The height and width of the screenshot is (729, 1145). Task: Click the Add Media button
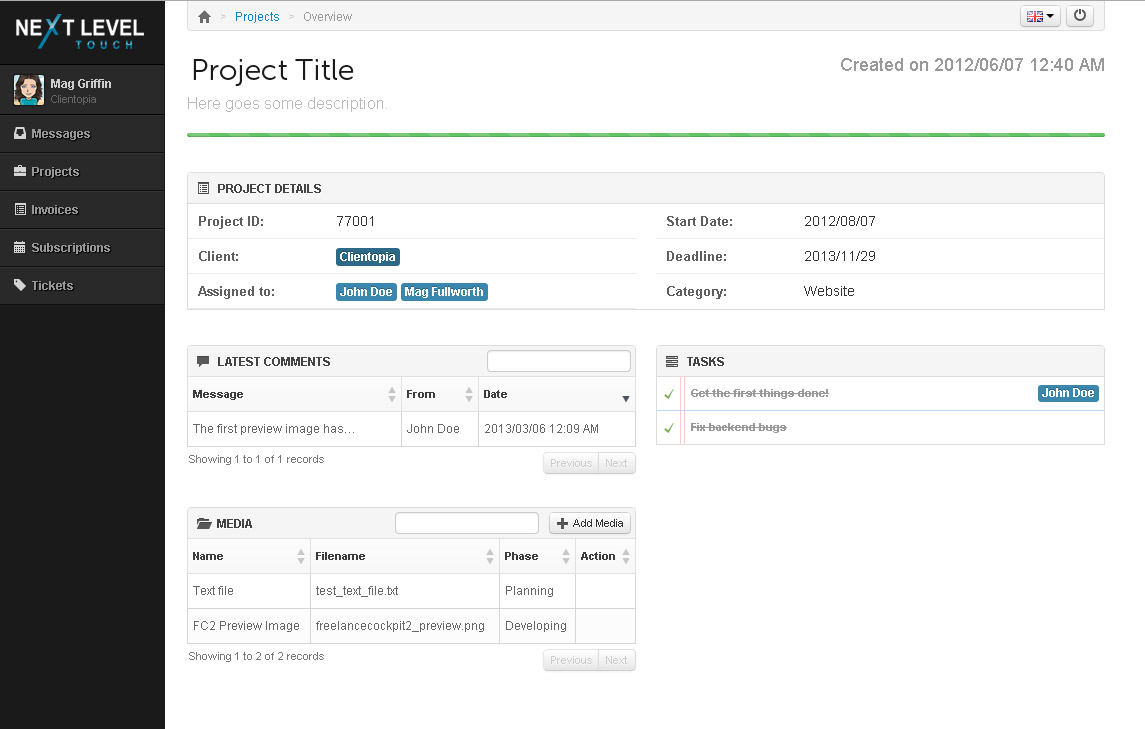tap(590, 523)
